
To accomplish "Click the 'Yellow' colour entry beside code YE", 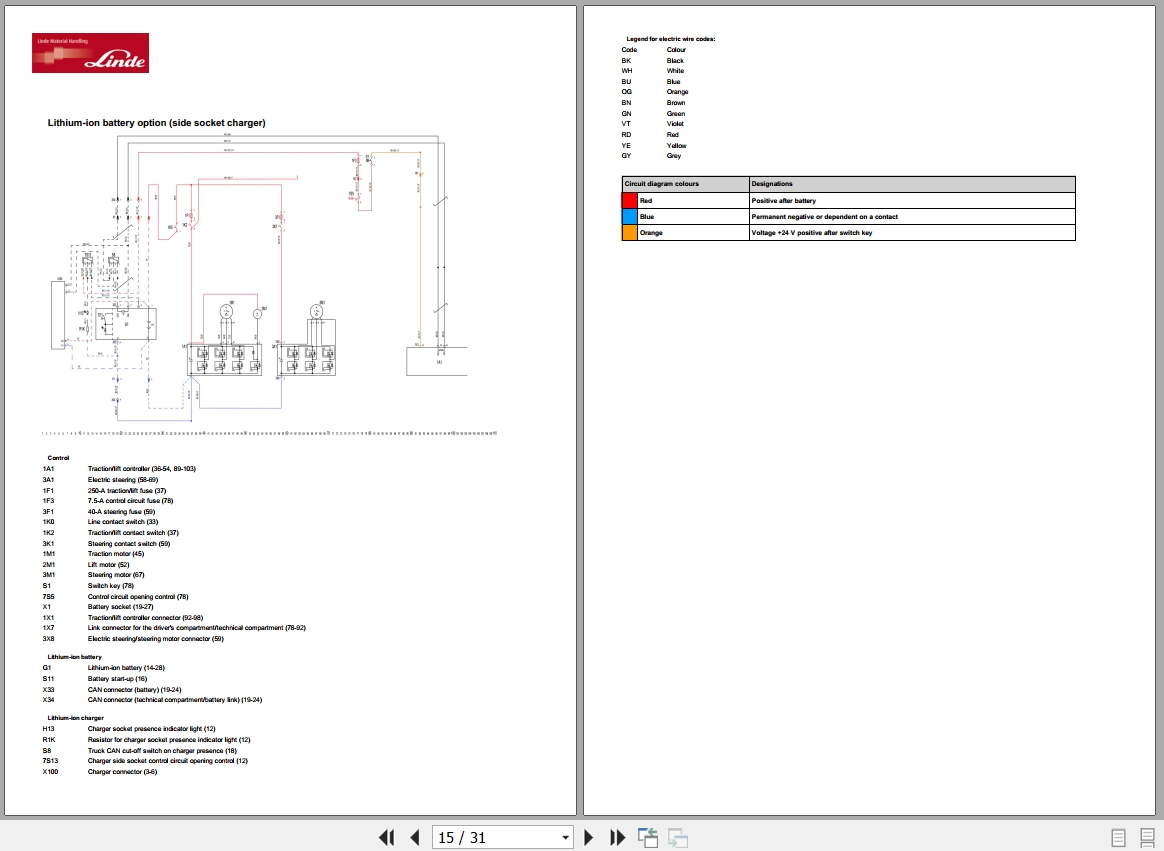I will pos(677,146).
